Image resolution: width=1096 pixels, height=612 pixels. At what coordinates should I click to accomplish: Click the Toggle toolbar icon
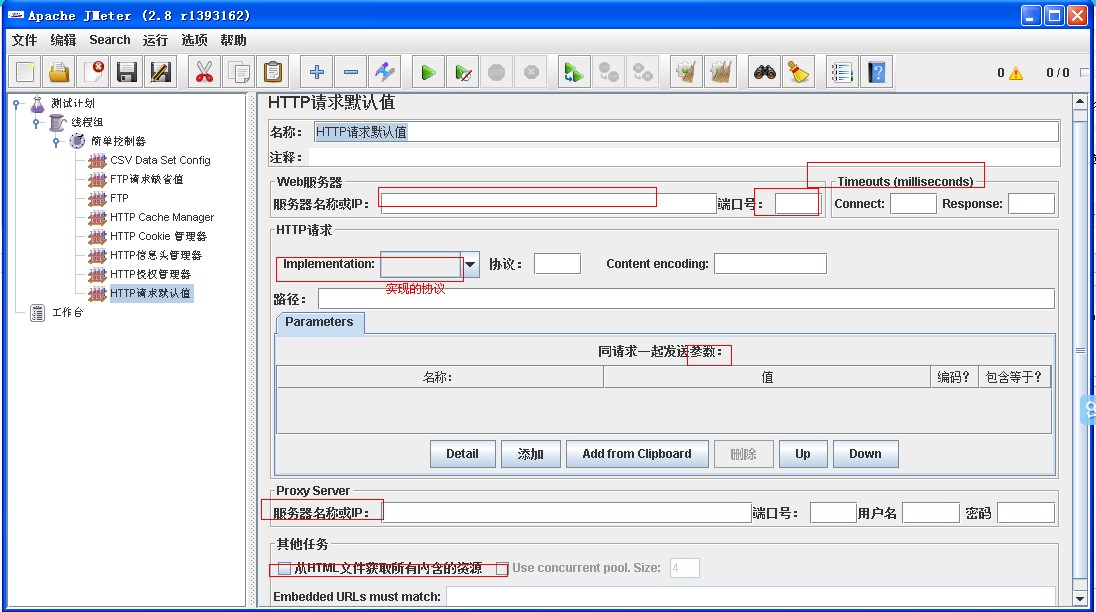(384, 72)
